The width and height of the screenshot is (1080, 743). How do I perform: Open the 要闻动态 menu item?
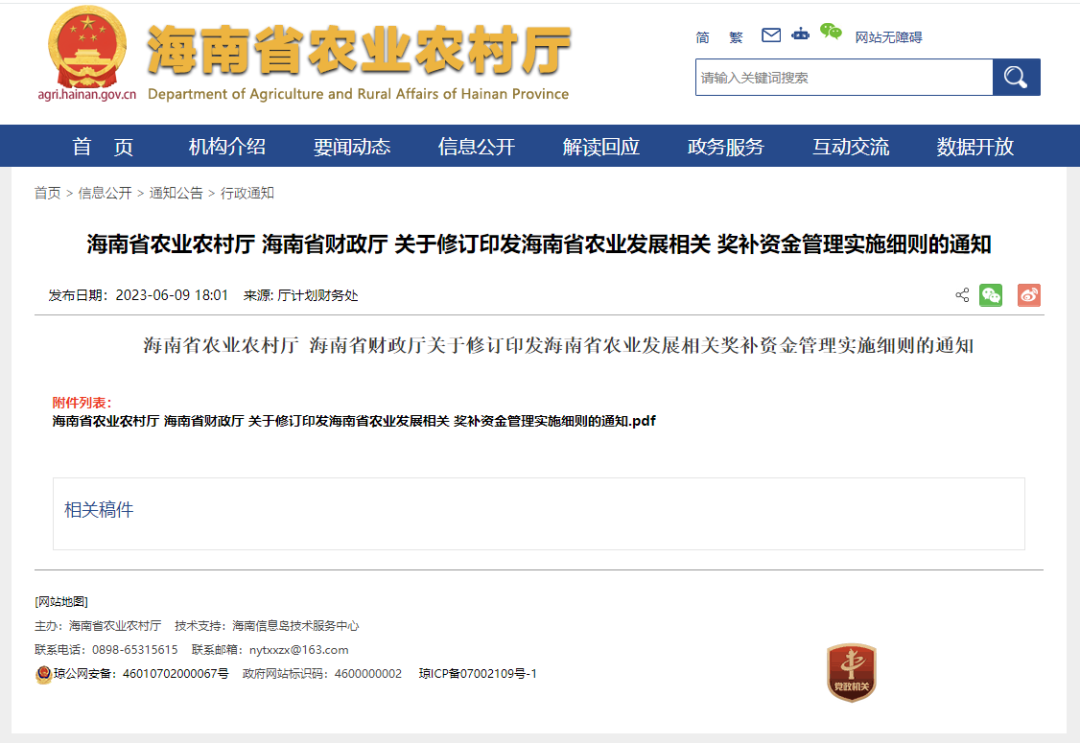[x=351, y=147]
